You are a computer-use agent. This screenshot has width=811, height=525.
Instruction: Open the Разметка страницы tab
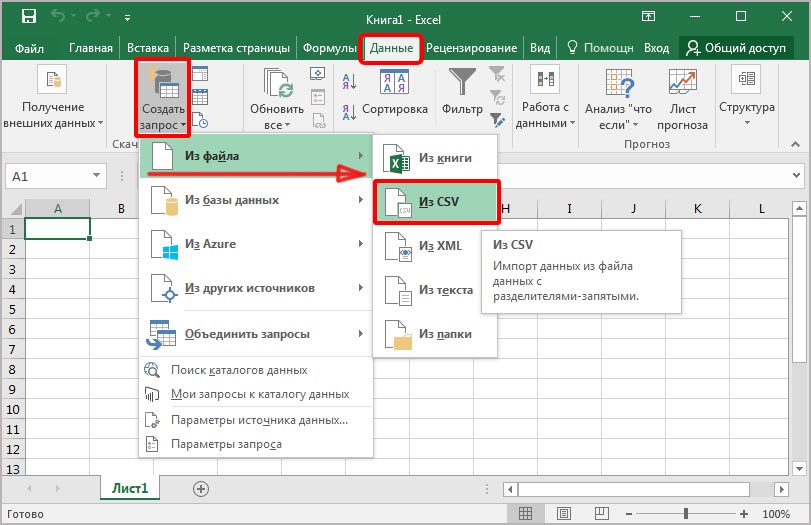pyautogui.click(x=236, y=48)
